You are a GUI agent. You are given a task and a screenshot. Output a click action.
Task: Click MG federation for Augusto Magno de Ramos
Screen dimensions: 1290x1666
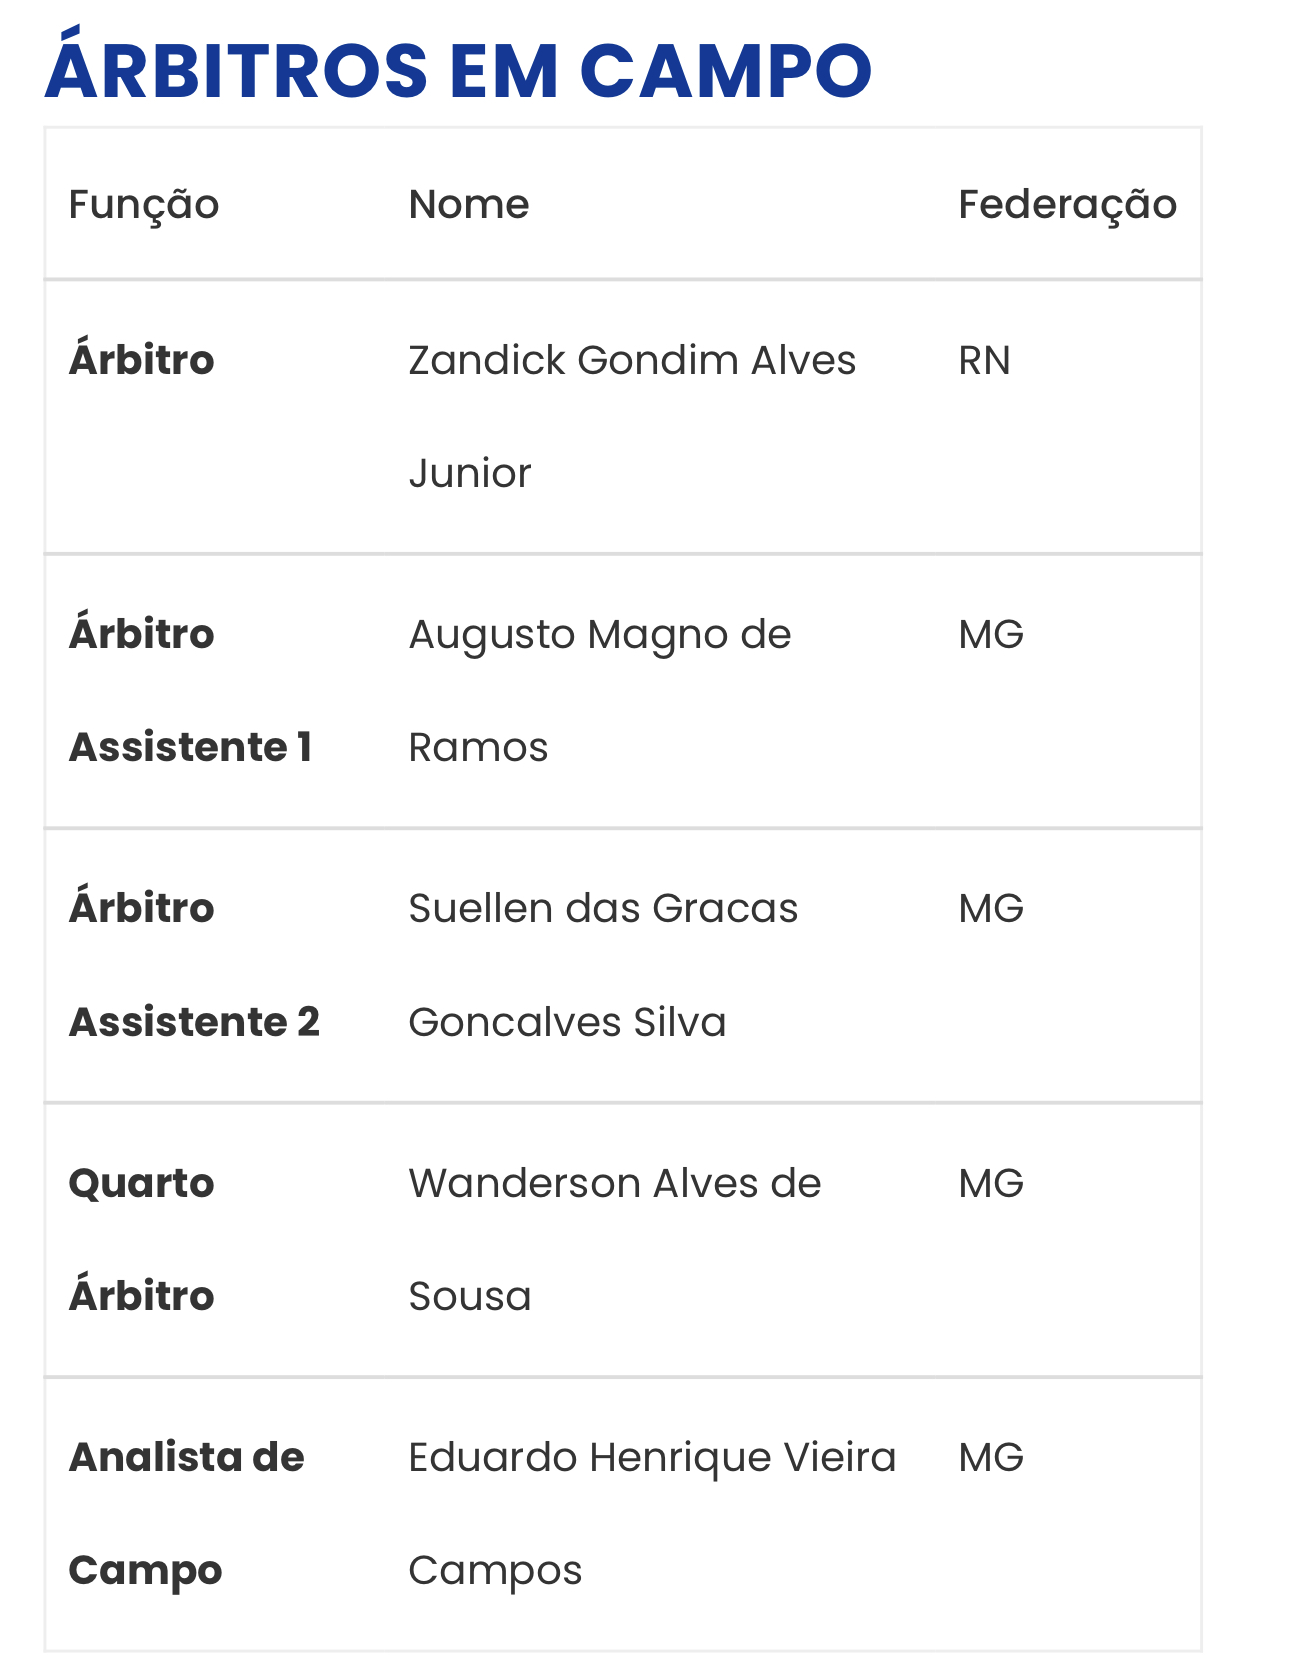tap(991, 634)
